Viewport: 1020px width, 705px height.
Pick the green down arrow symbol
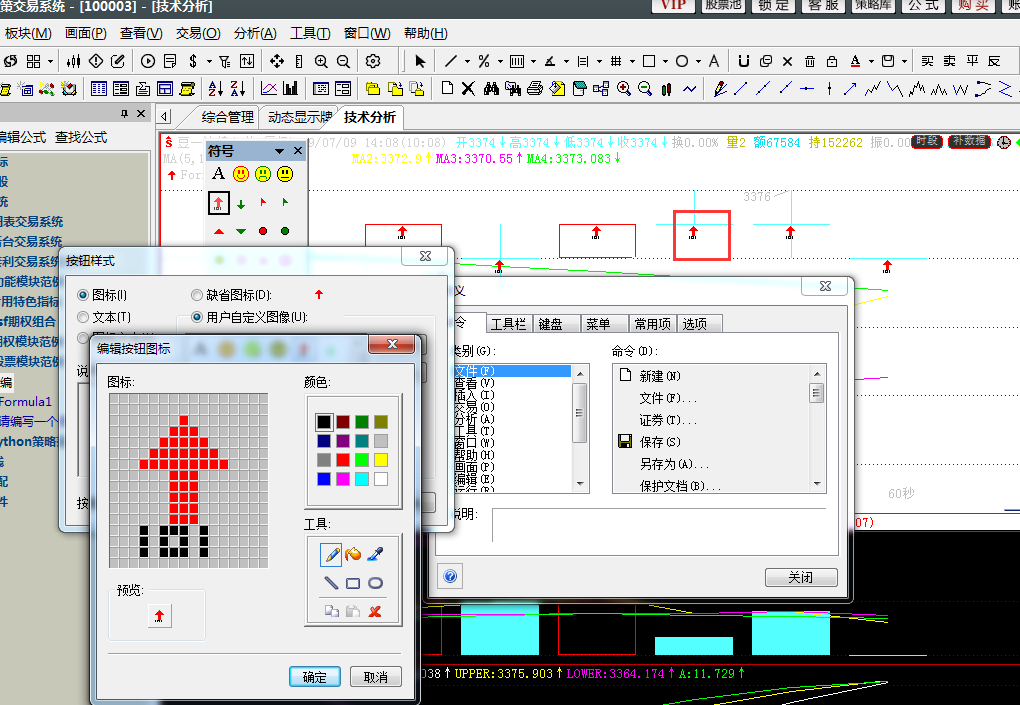241,204
